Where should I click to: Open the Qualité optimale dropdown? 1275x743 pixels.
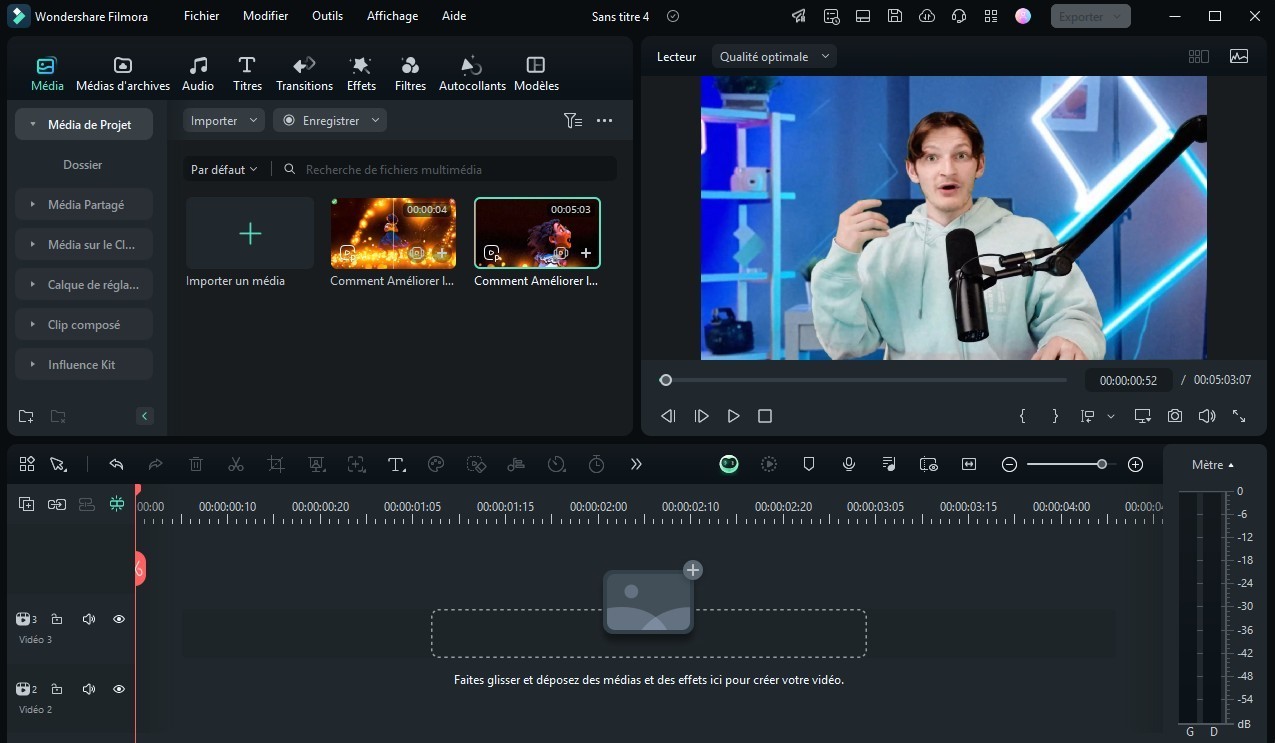tap(775, 57)
